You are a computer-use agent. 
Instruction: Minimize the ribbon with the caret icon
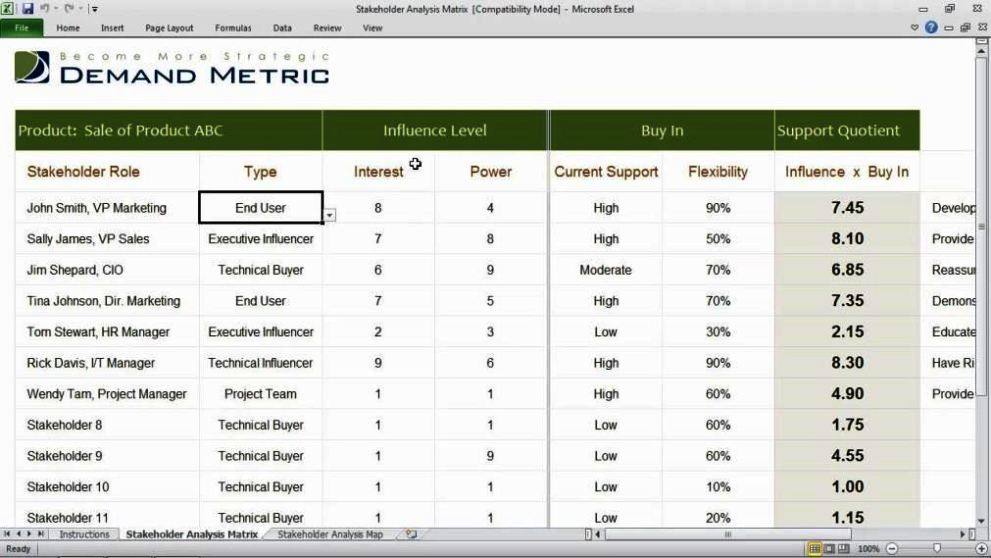916,28
